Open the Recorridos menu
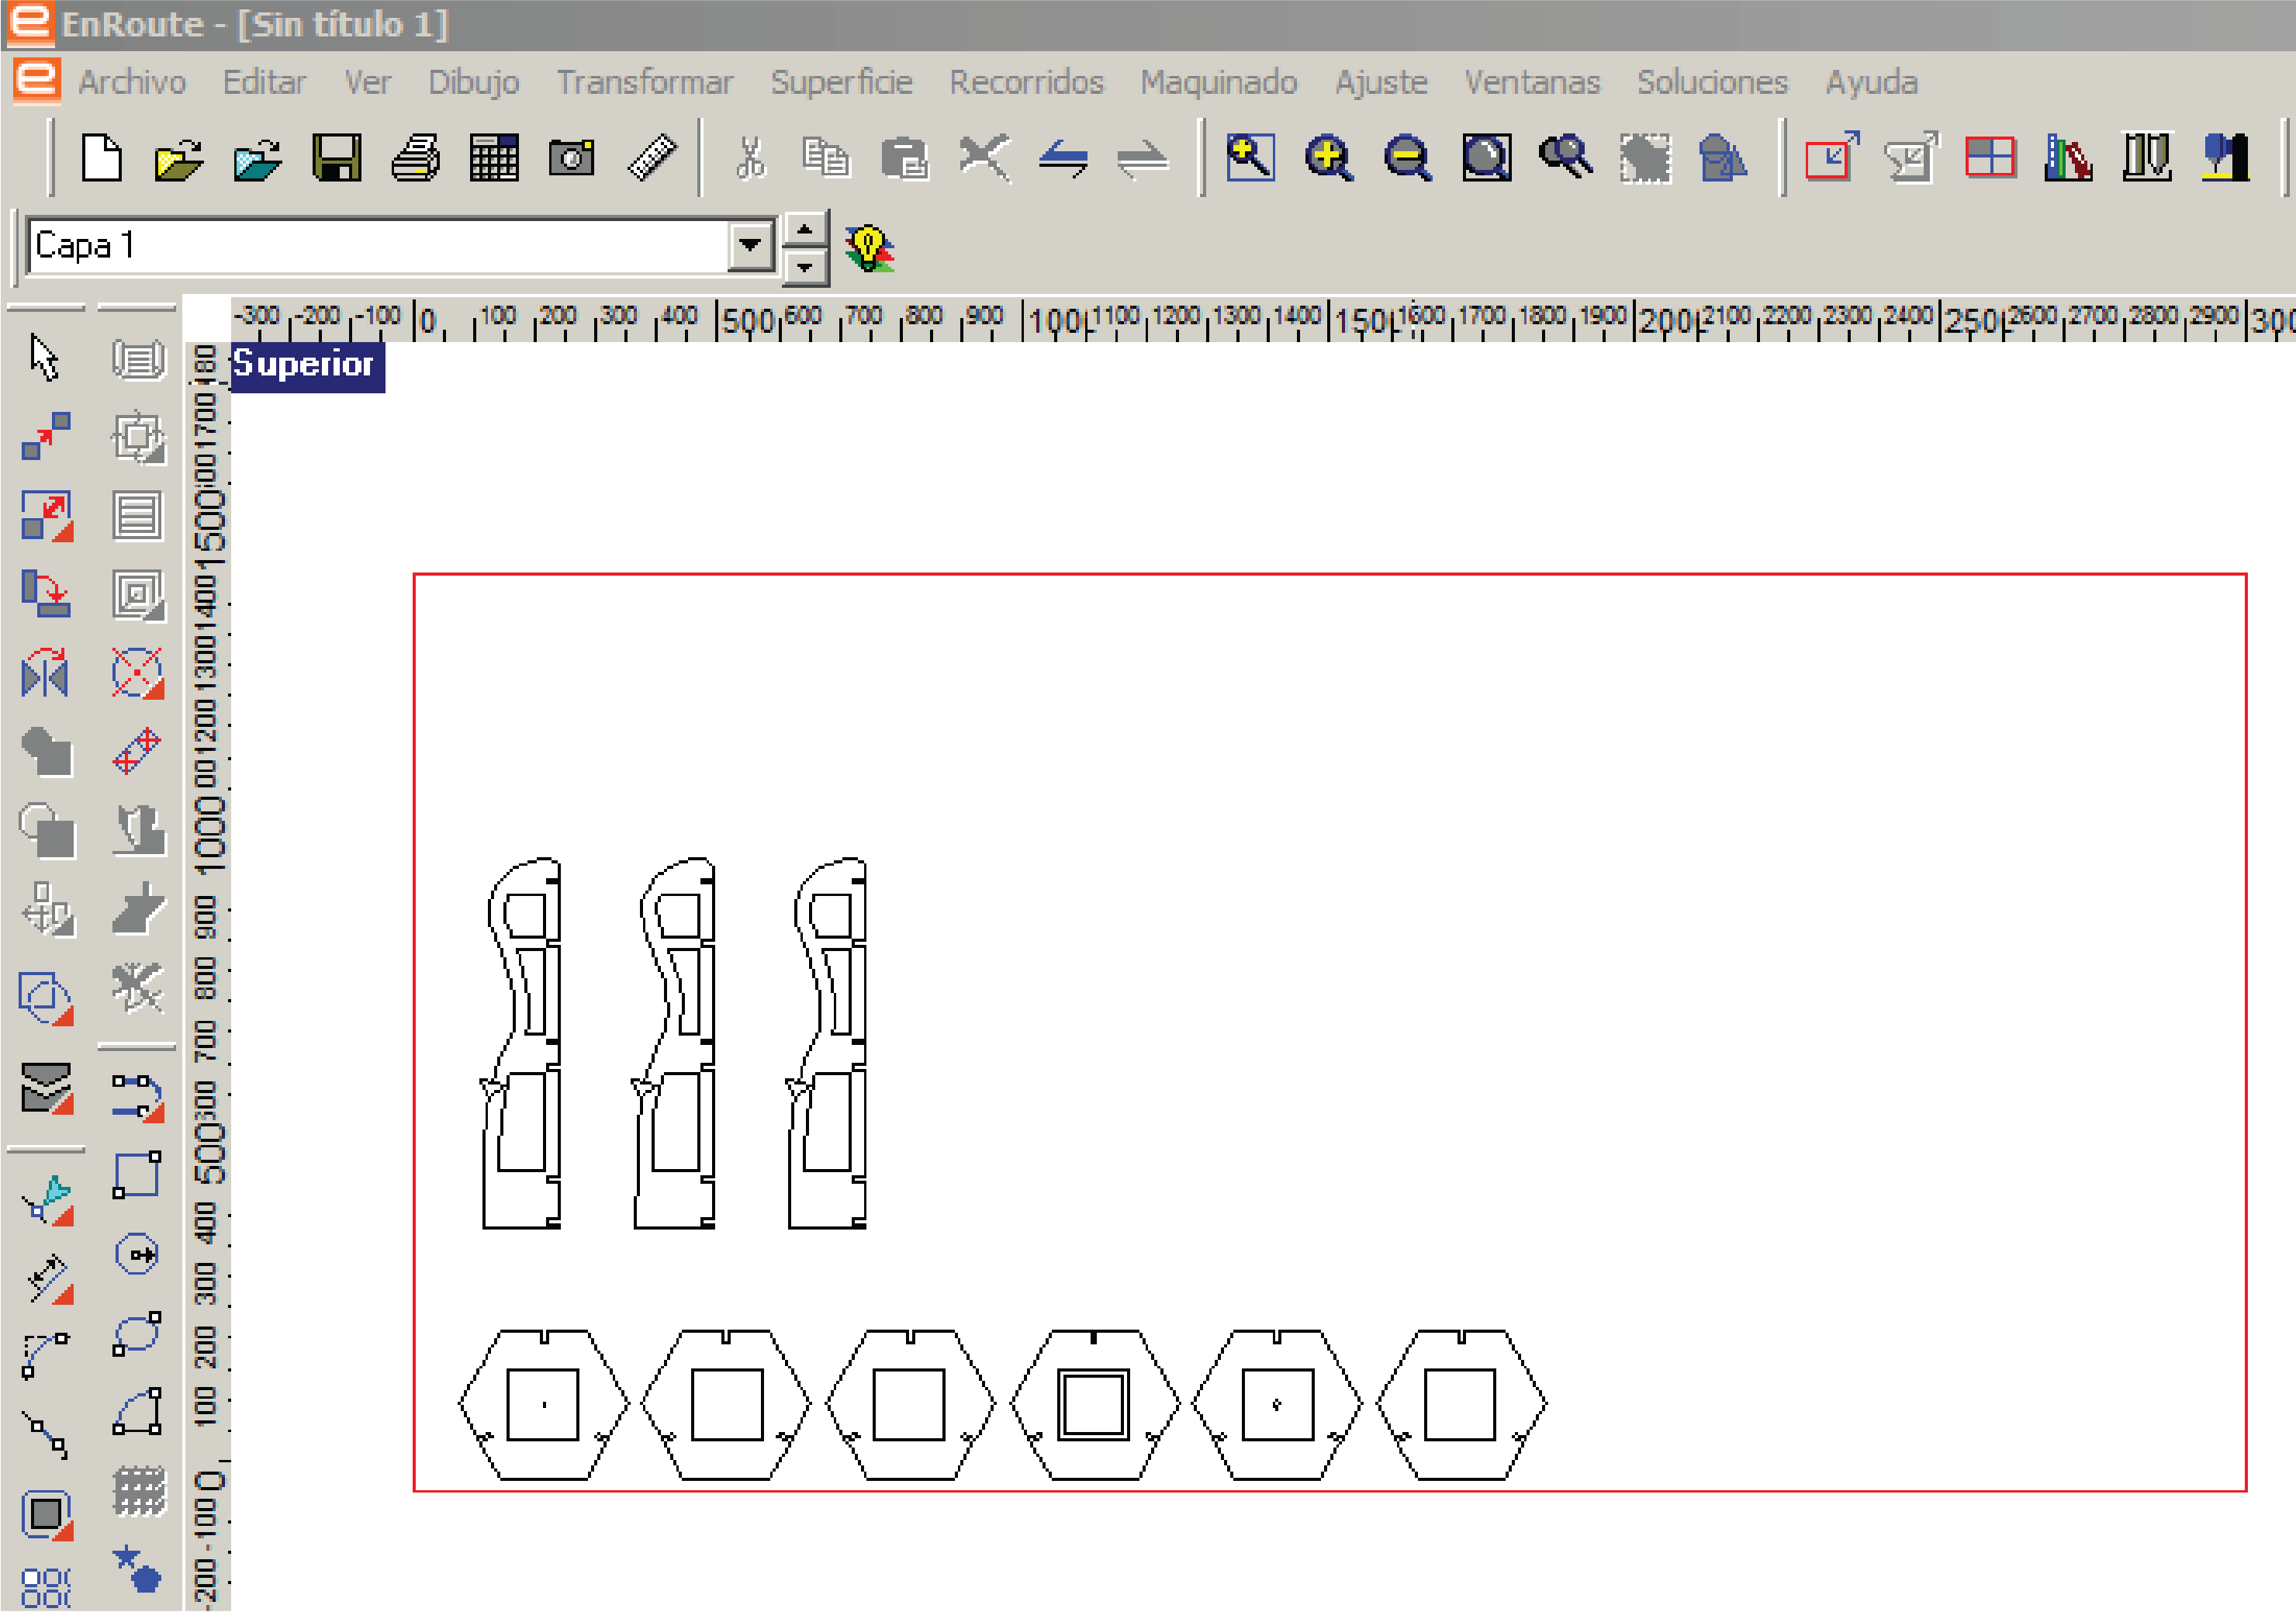Screen dimensions: 2296x1612 [x=1026, y=82]
